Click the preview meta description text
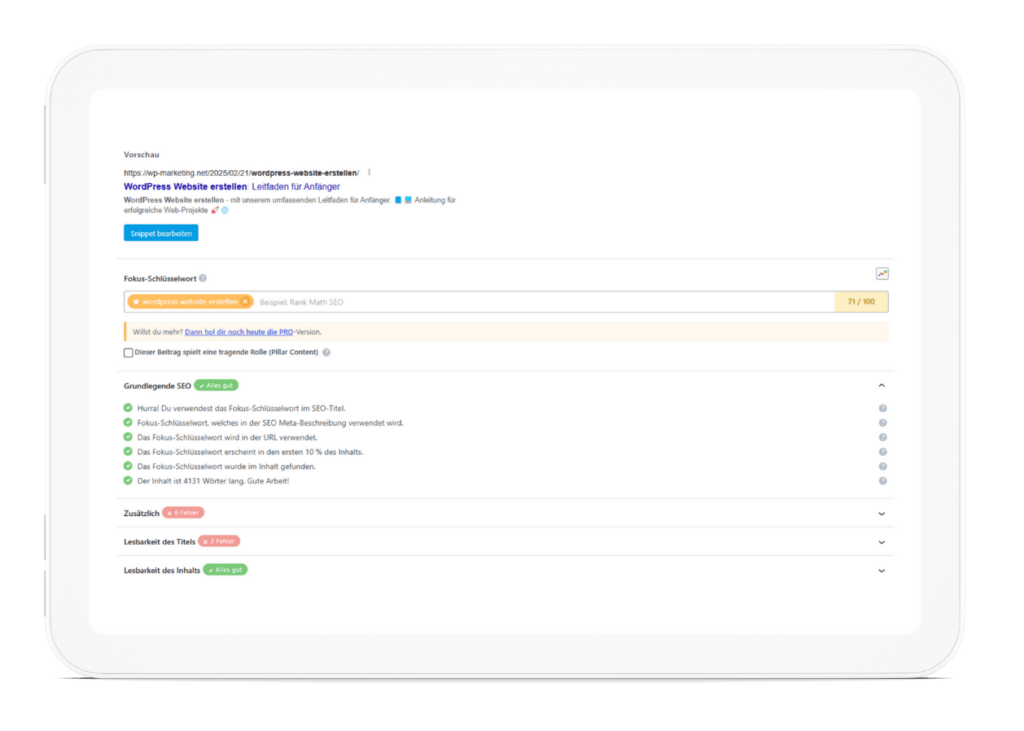 click(290, 205)
